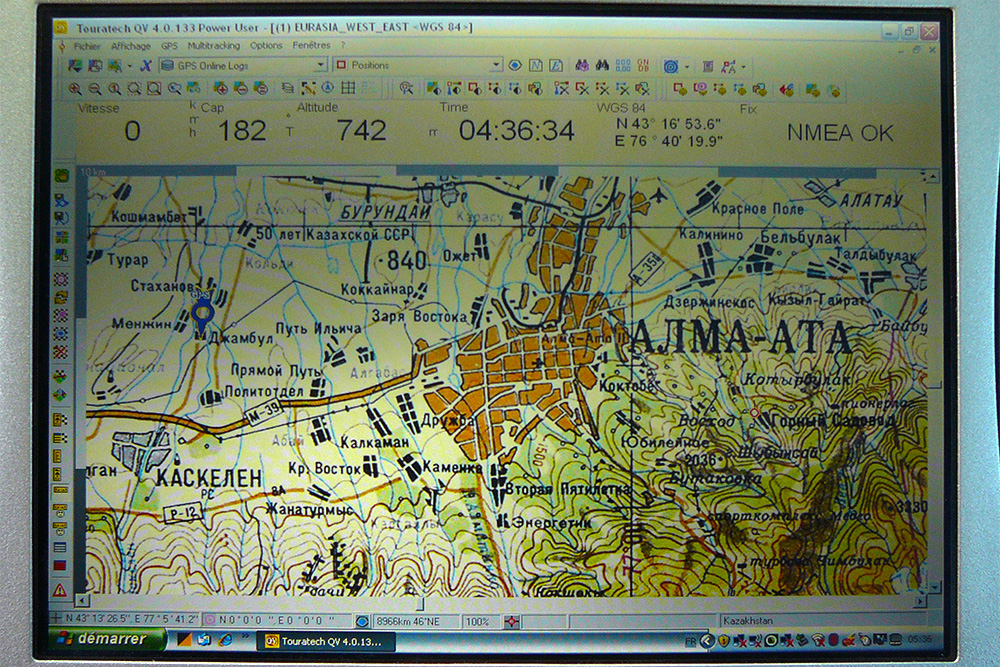The image size is (1000, 667).
Task: Toggle the eye visibility icon
Action: coord(515,65)
